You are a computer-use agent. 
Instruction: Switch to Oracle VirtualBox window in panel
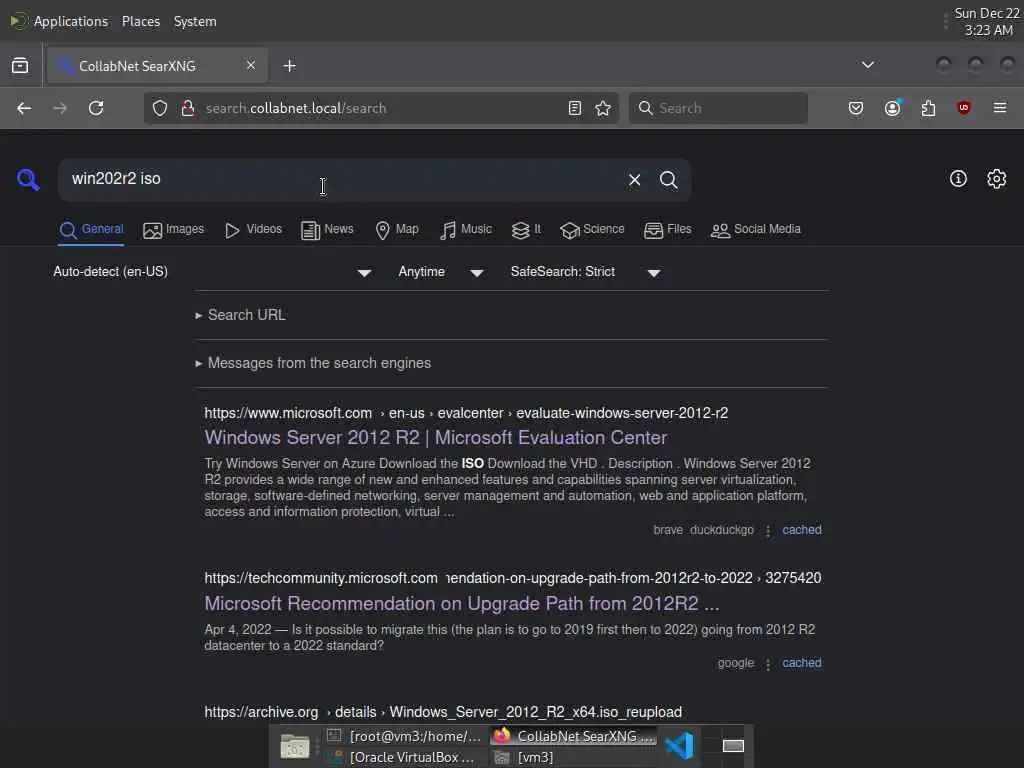click(x=405, y=758)
